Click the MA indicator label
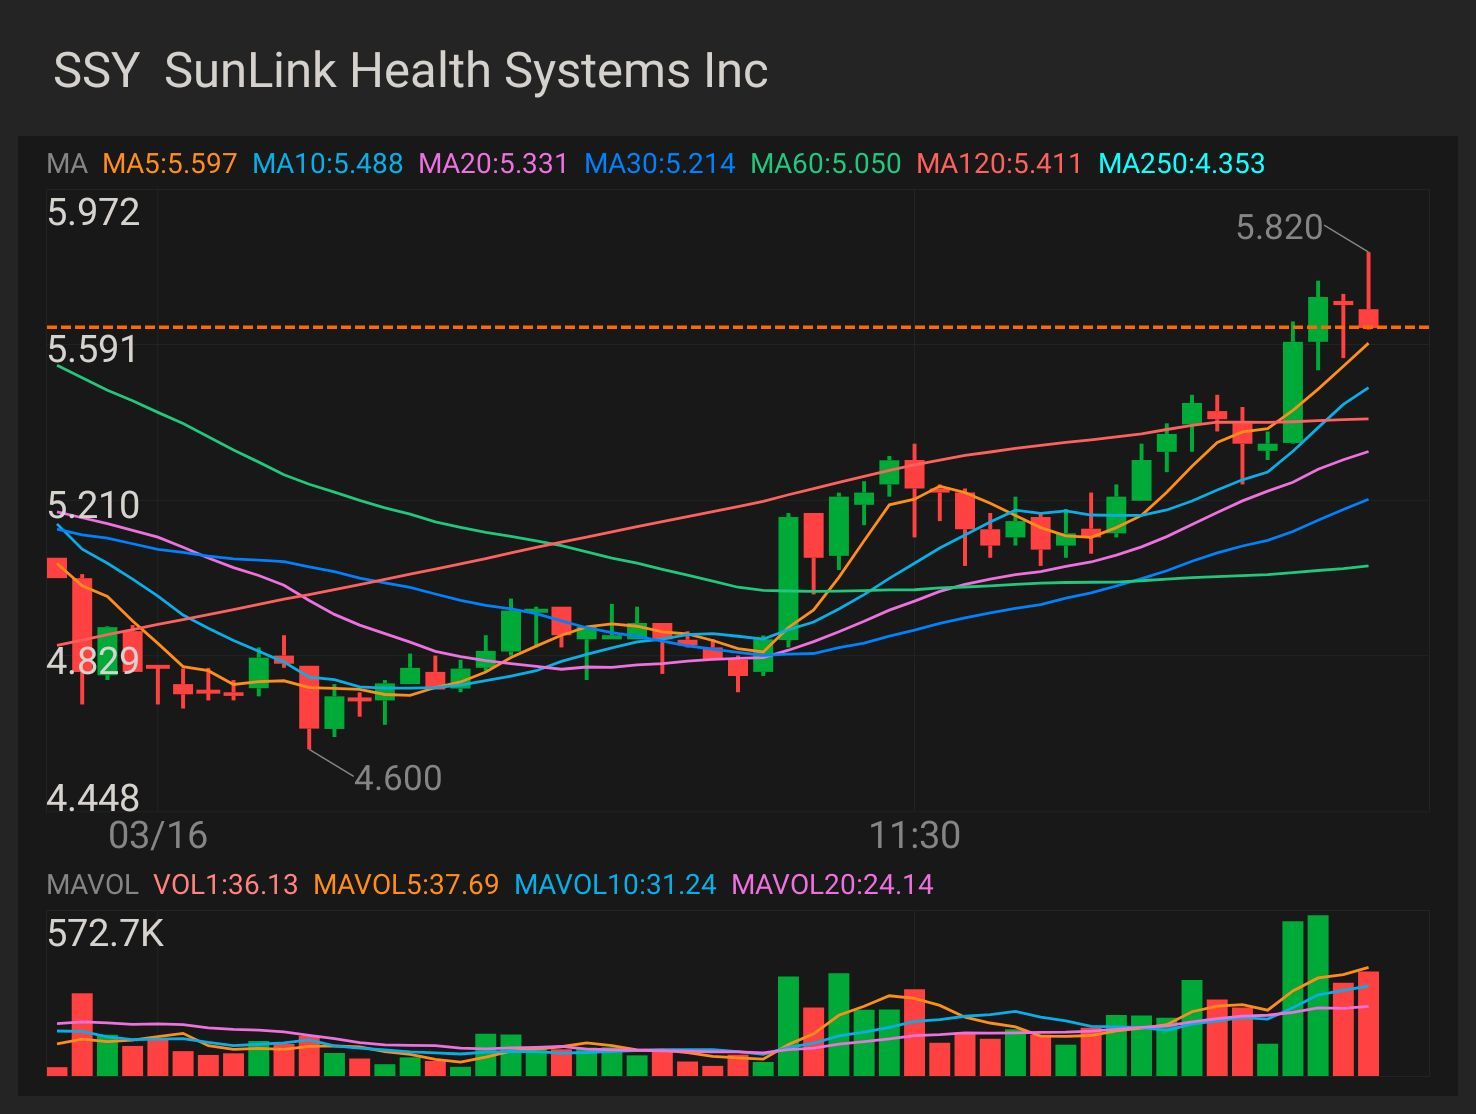Viewport: 1476px width, 1114px height. tap(67, 163)
